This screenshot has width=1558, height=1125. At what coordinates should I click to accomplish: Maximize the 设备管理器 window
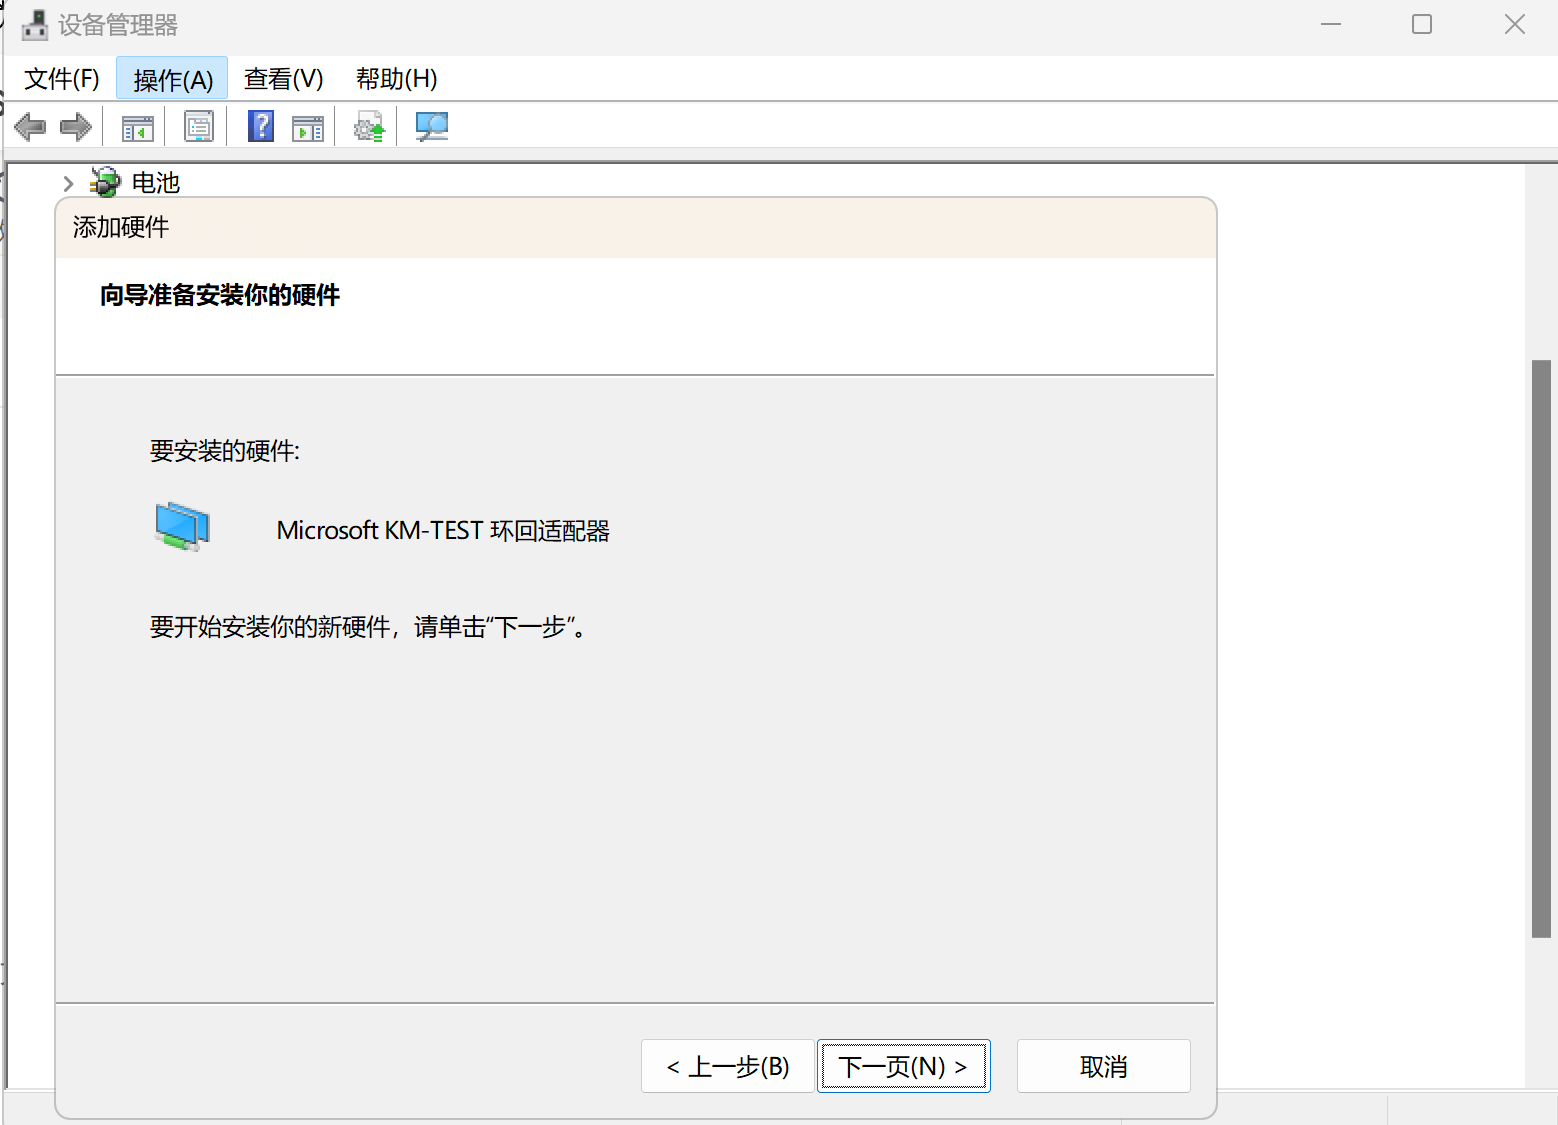[1422, 25]
